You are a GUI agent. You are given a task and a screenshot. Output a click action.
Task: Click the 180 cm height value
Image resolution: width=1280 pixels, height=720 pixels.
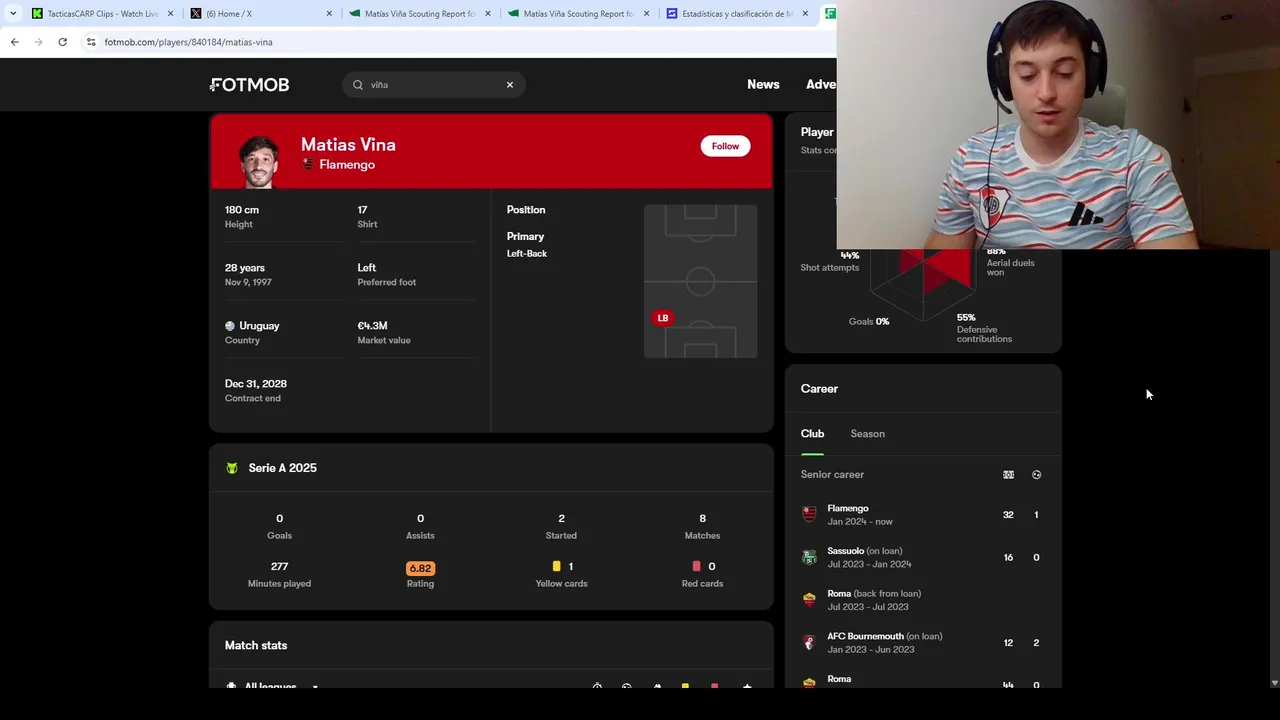click(242, 210)
